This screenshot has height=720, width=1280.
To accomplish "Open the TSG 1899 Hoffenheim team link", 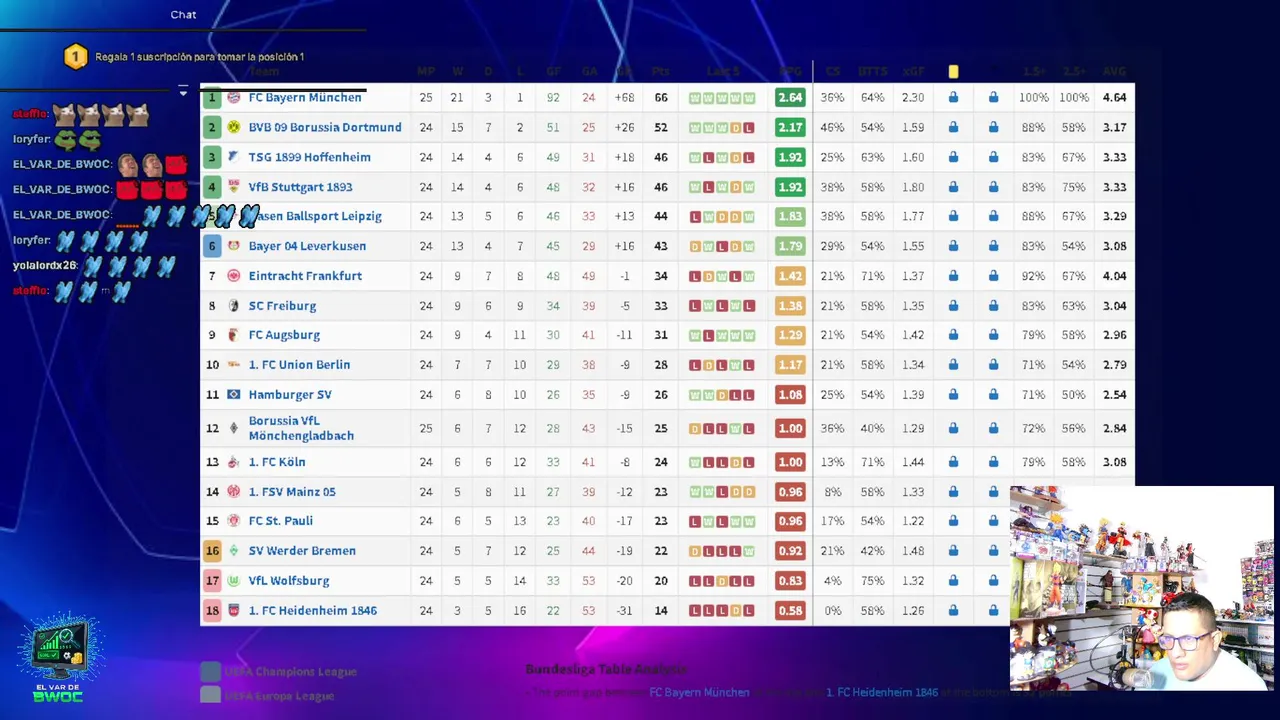I will click(309, 157).
